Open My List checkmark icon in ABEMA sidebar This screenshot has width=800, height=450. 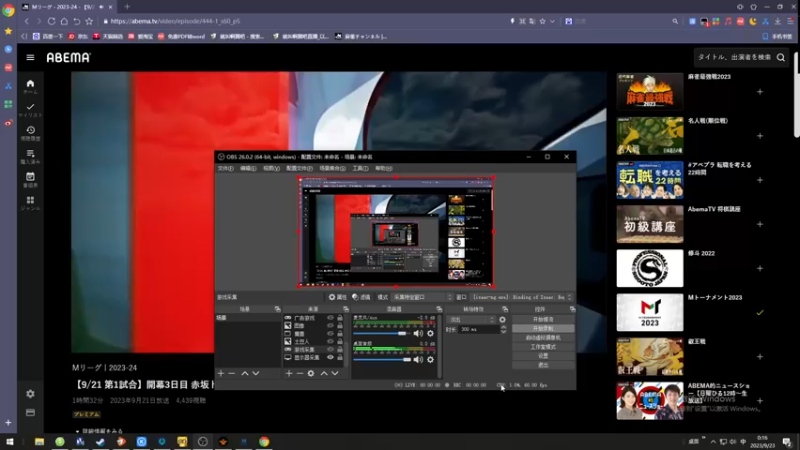(30, 107)
